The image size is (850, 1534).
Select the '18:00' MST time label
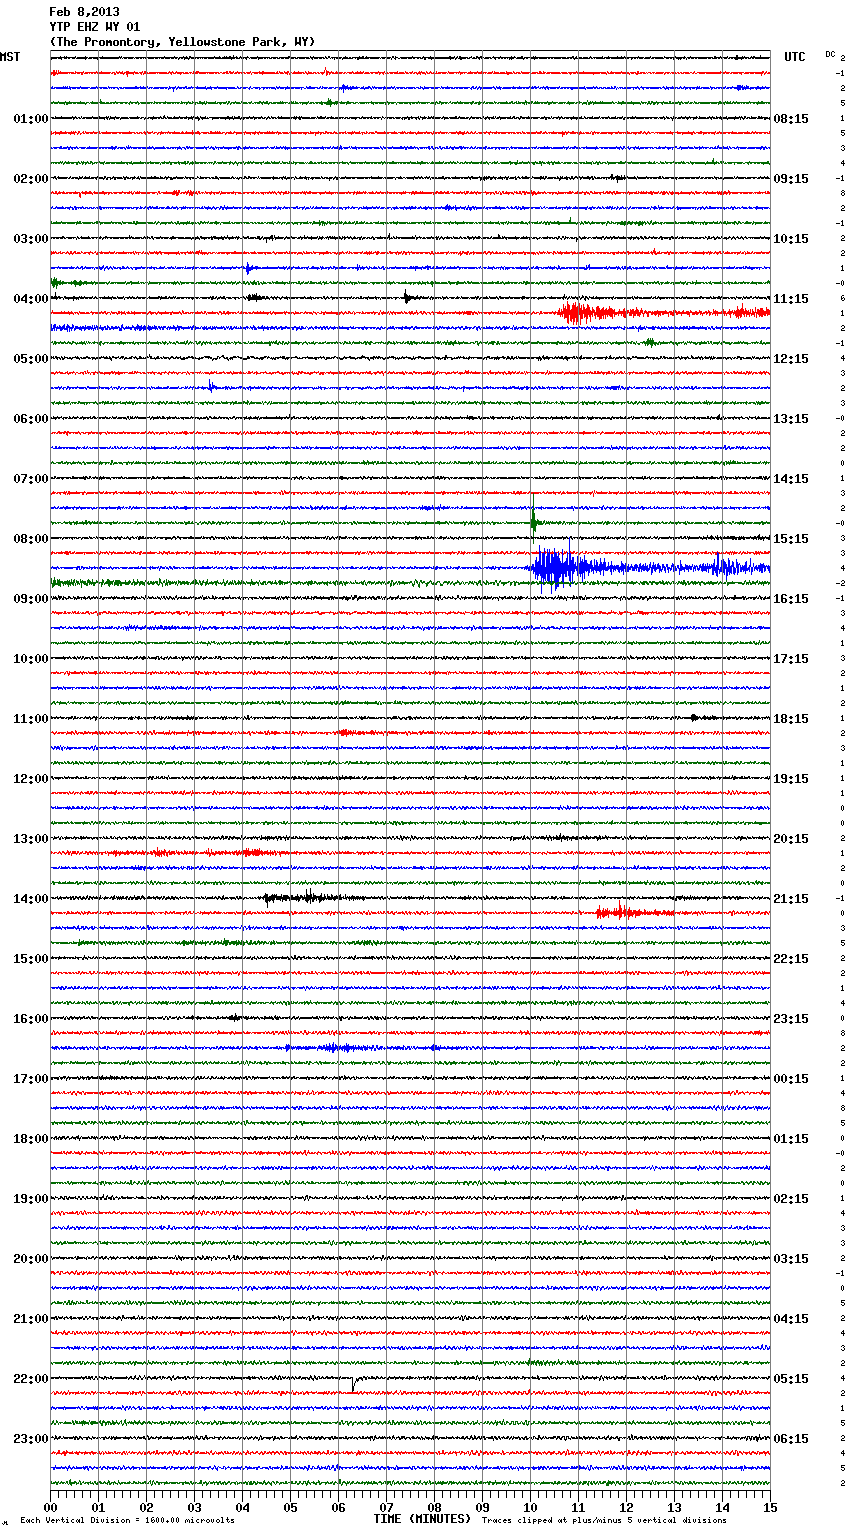click(x=31, y=1139)
